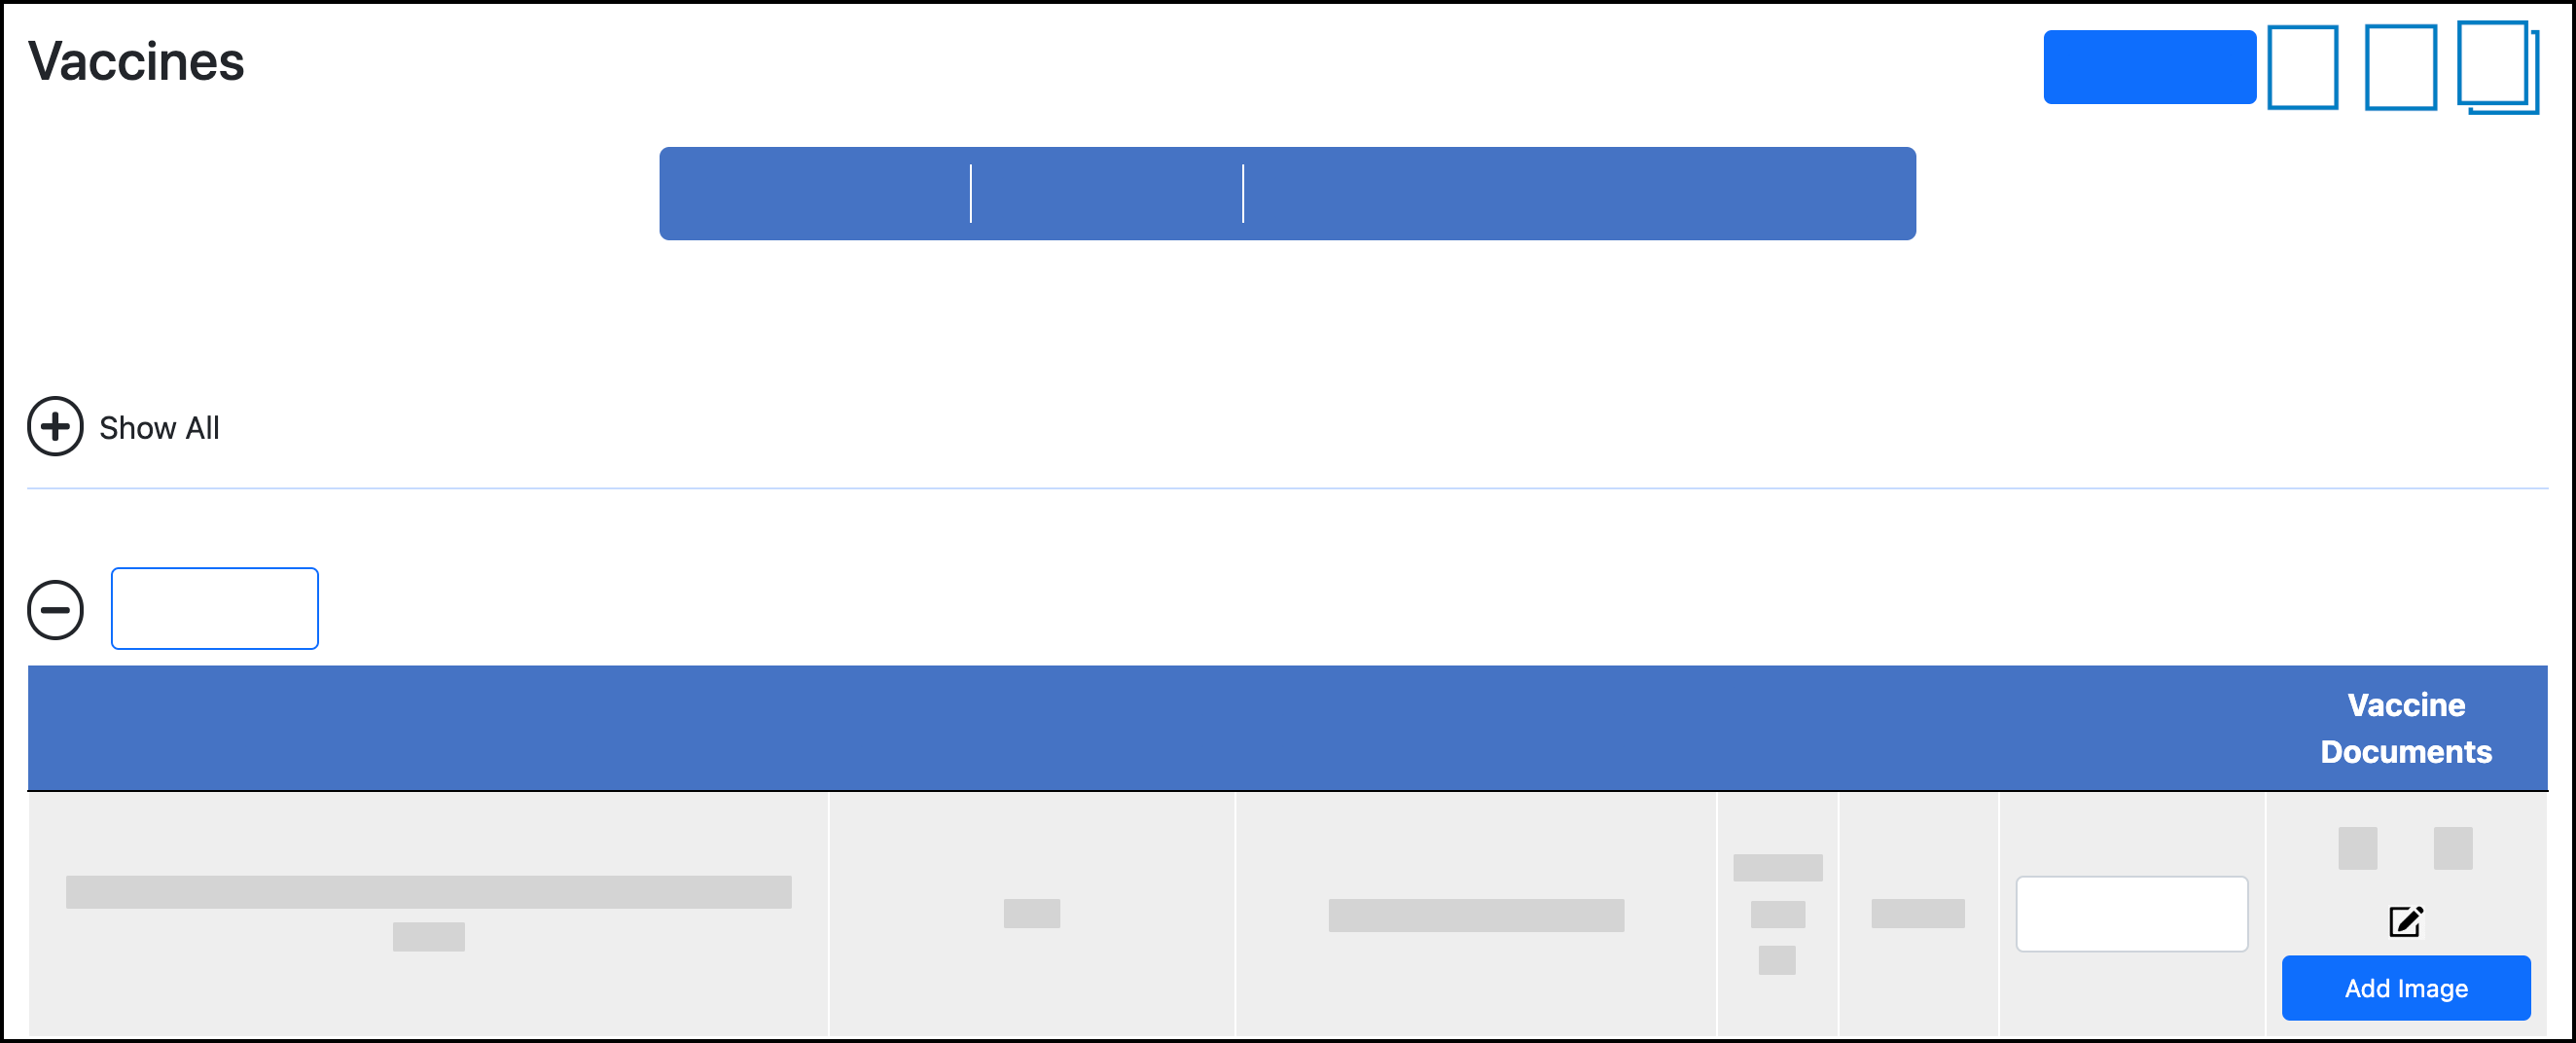Click the Vaccine Documents column header
Viewport: 2576px width, 1043px height.
(2406, 728)
